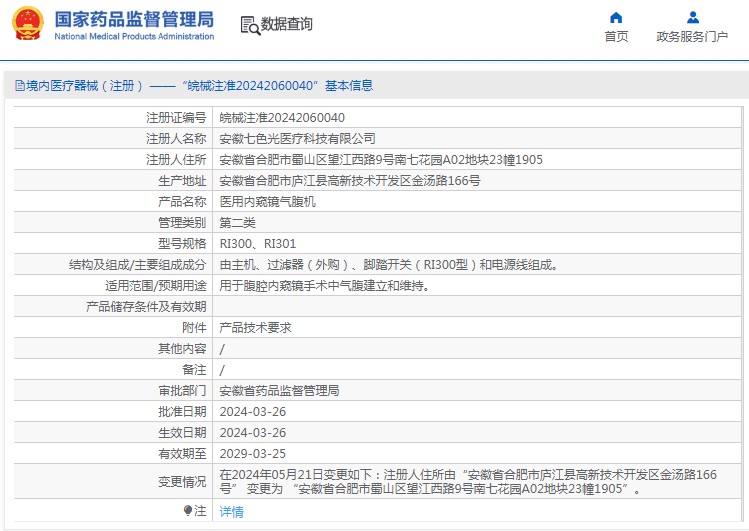Open the 数据查询 search icon
The height and width of the screenshot is (531, 749).
coord(250,25)
